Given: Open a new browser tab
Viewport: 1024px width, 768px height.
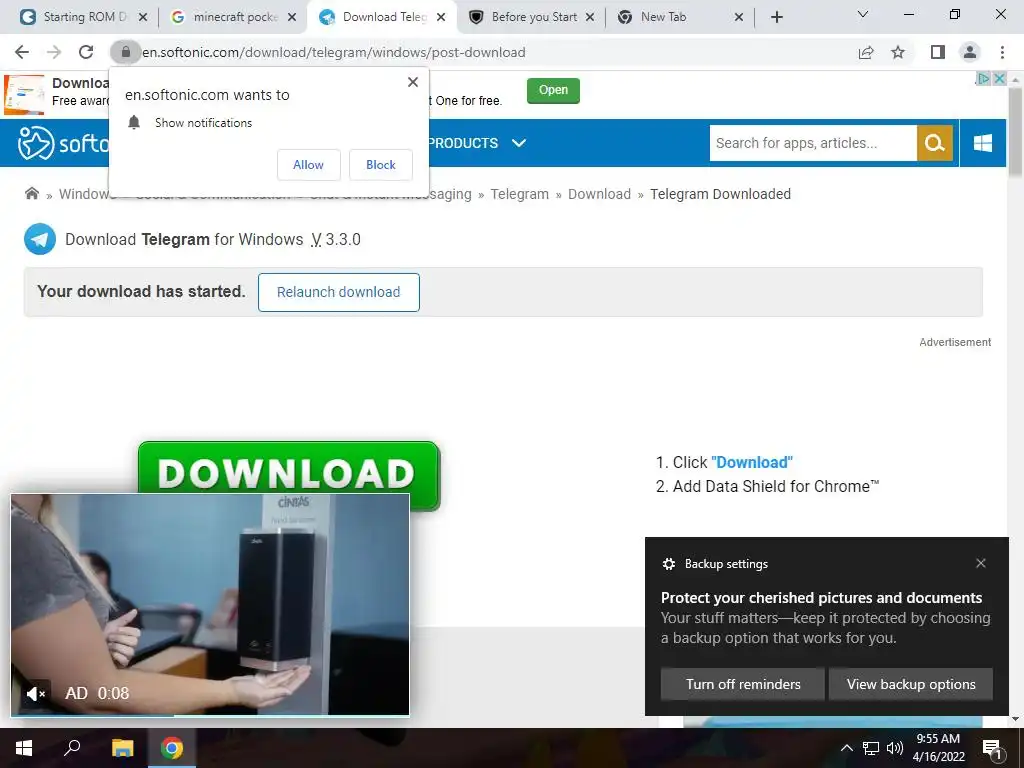Looking at the screenshot, I should [776, 17].
